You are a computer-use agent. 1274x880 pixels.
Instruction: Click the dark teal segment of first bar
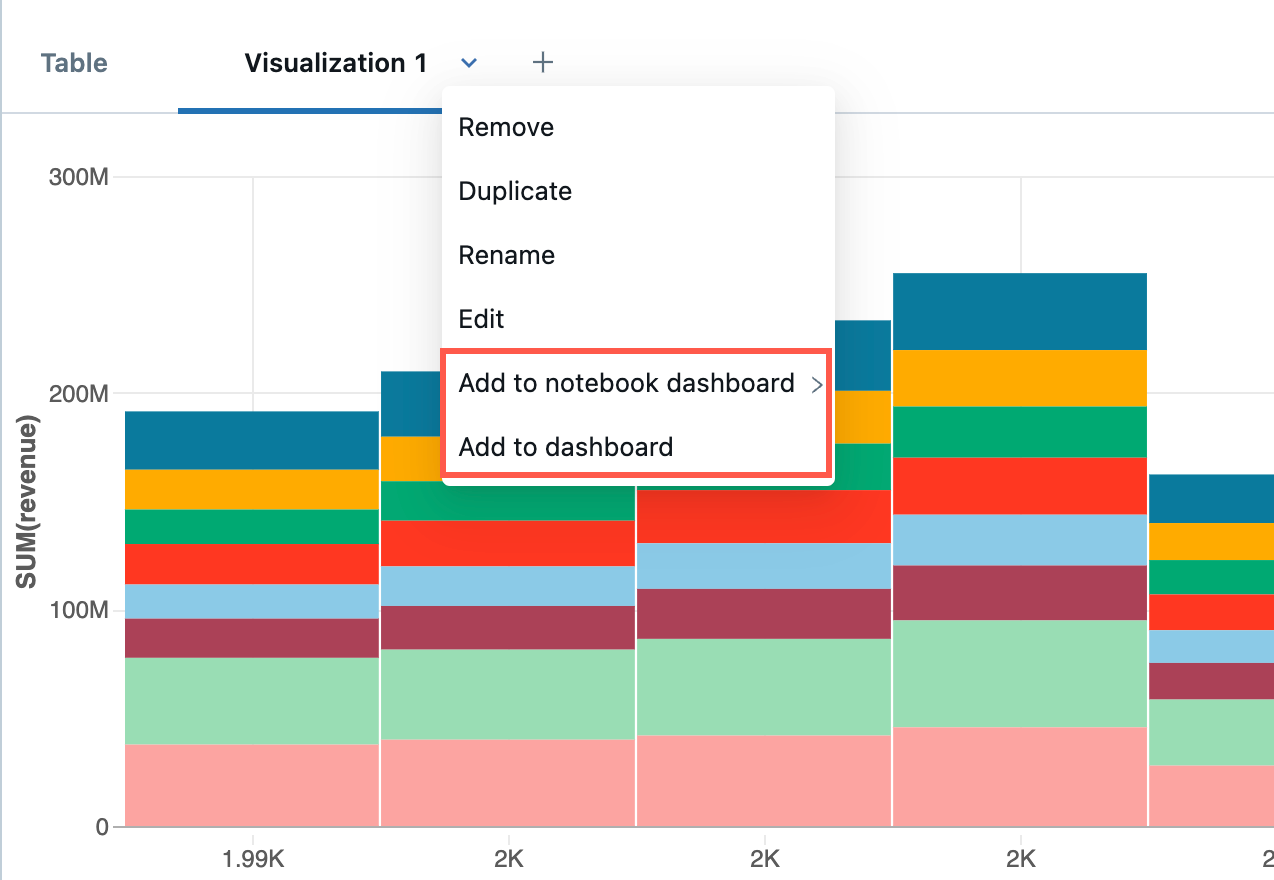coord(250,438)
